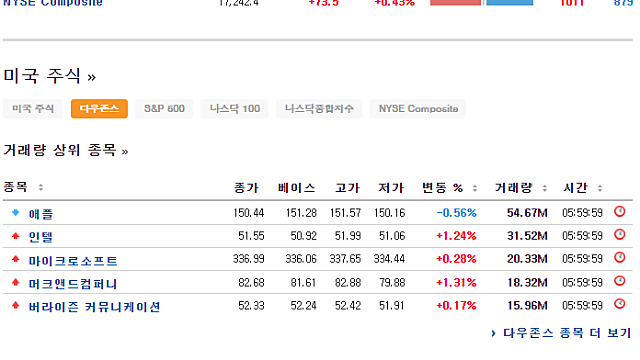The image size is (640, 360).
Task: Click the +0.28% change for 마이크로소프트
Action: pyautogui.click(x=456, y=259)
